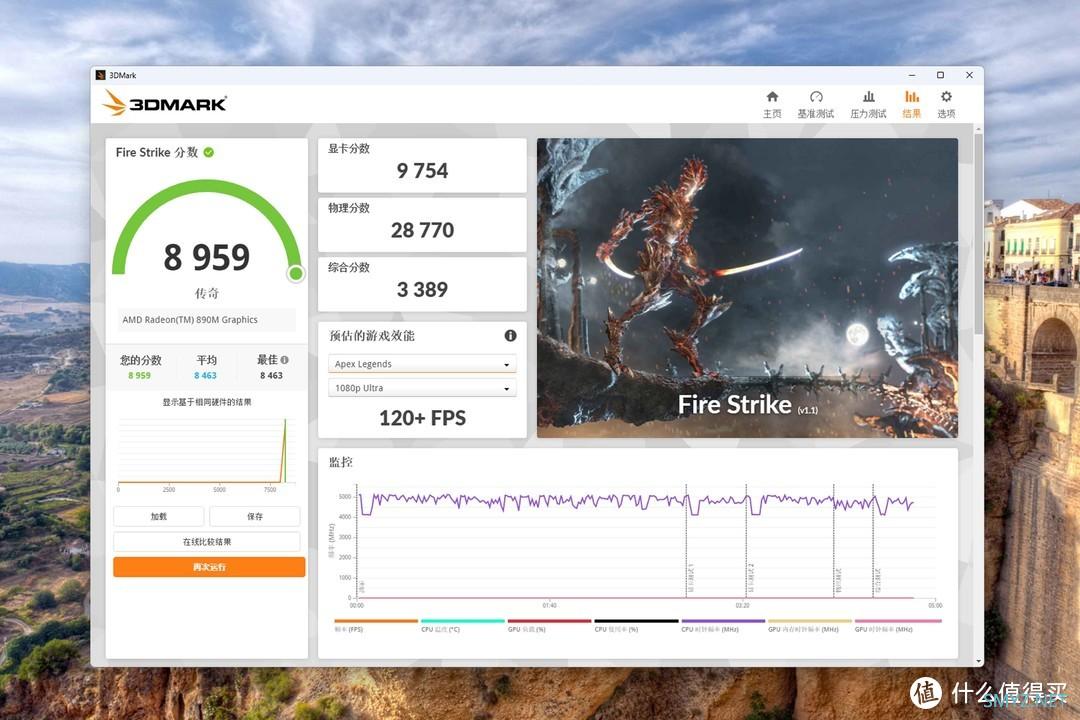Open the 压力测试 stress test tab
Image resolution: width=1080 pixels, height=720 pixels.
click(x=868, y=105)
